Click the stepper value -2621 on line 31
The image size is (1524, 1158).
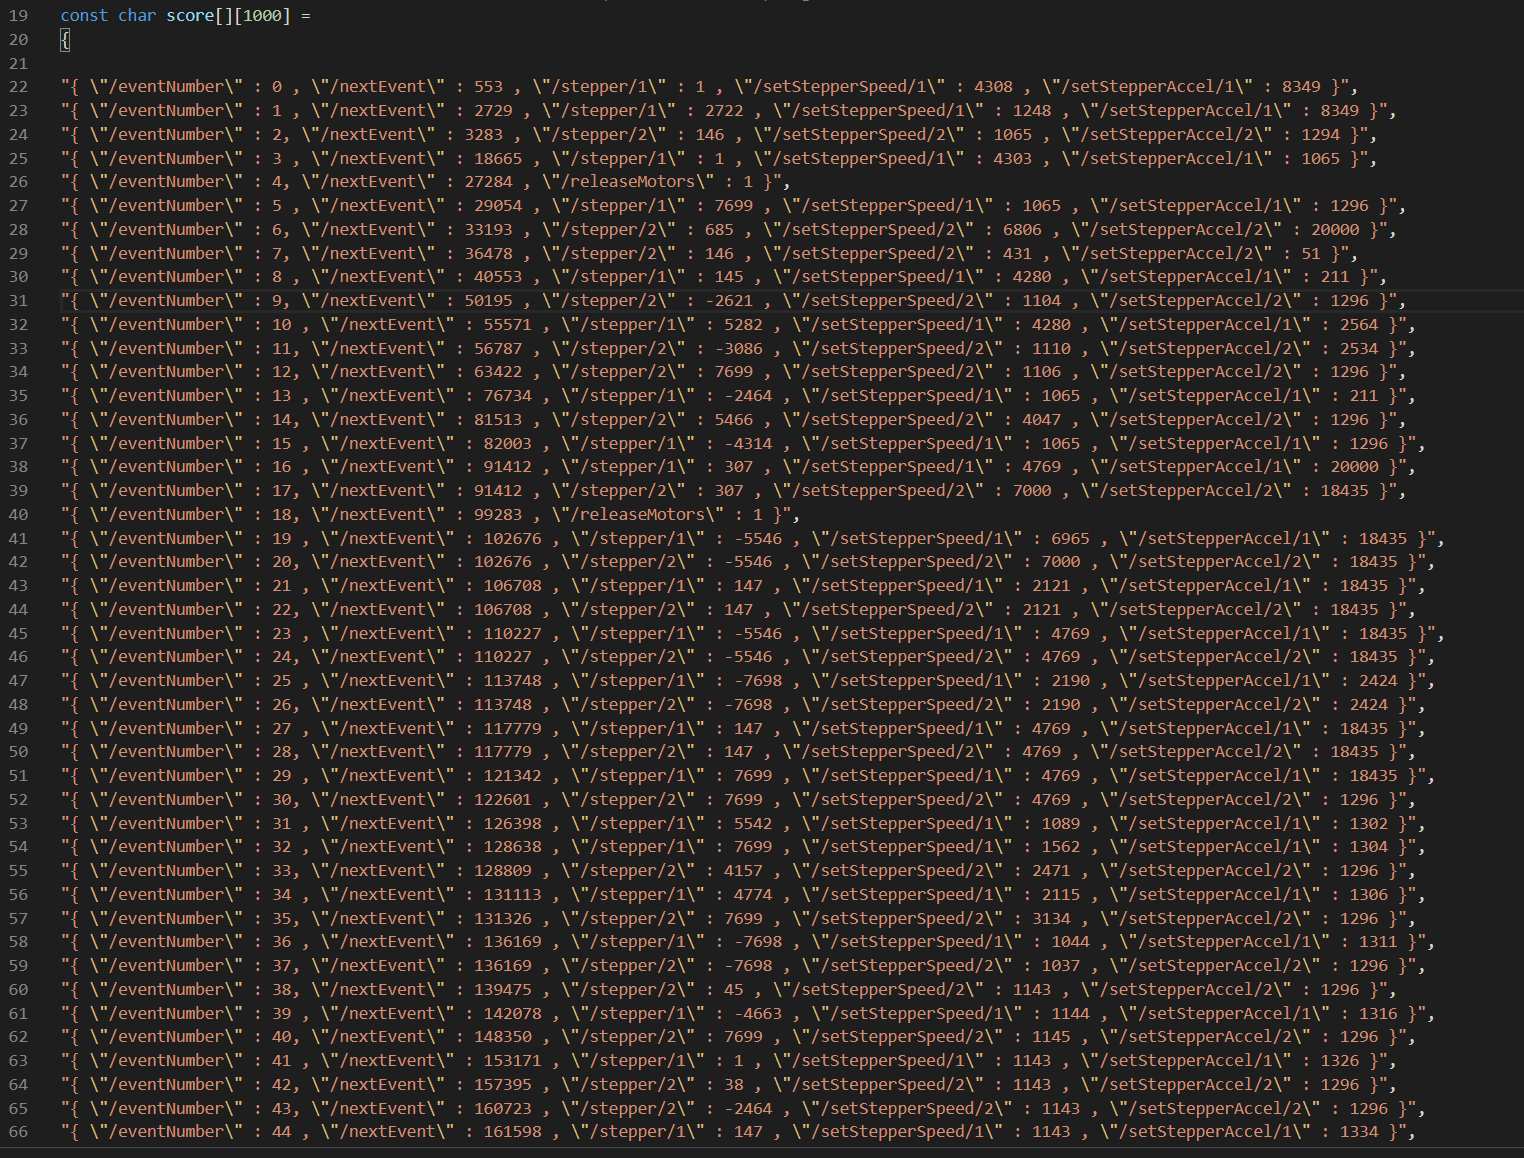click(x=741, y=301)
